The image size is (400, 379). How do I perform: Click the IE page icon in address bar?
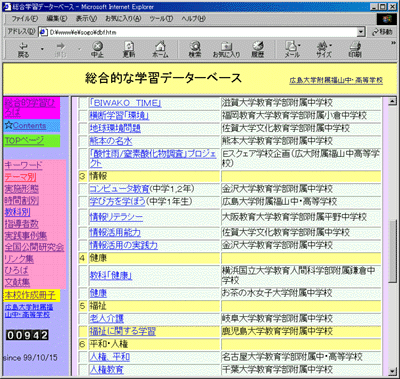[43, 32]
